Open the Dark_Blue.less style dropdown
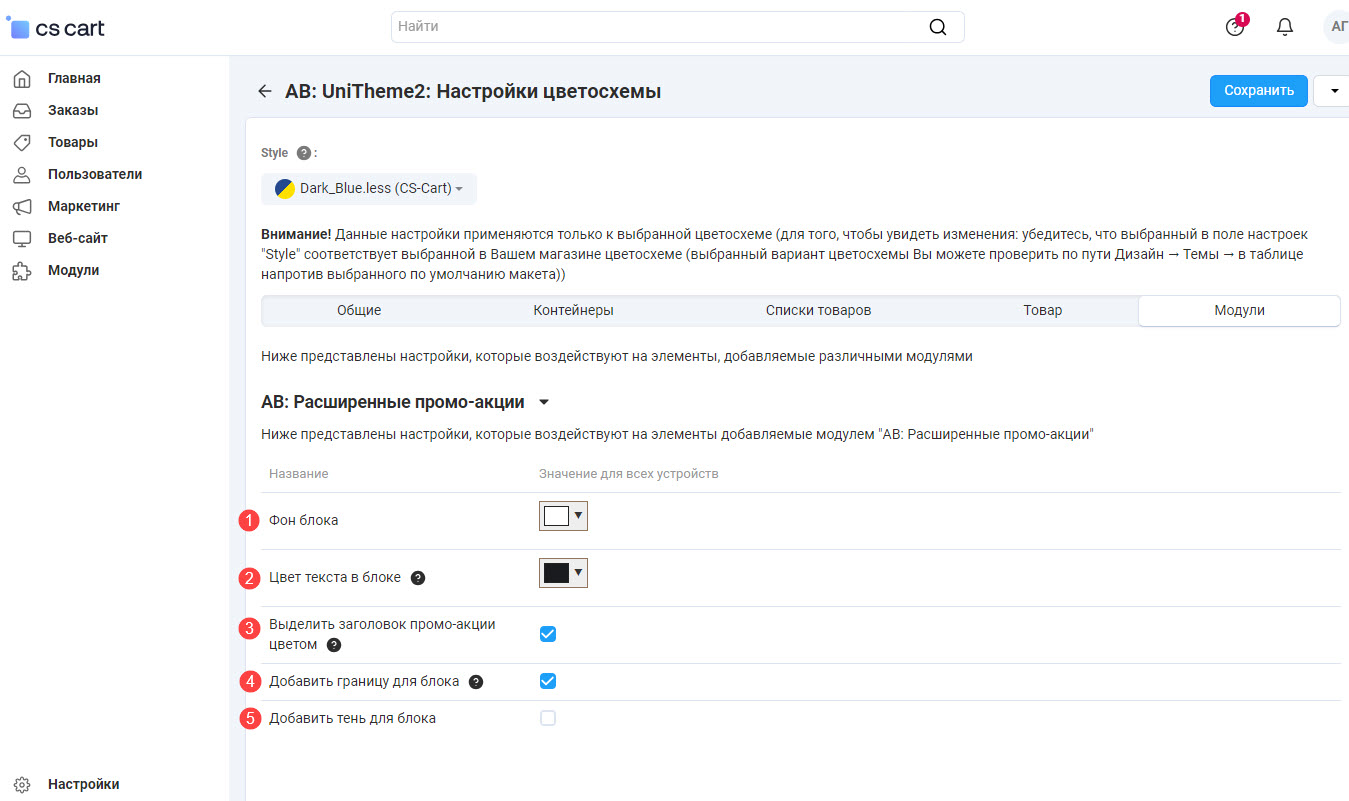 (x=368, y=188)
